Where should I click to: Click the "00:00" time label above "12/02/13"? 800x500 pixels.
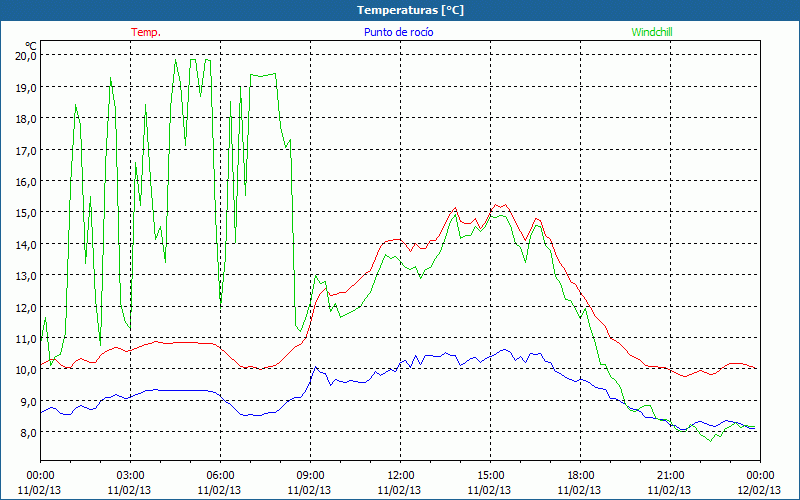pyautogui.click(x=760, y=476)
